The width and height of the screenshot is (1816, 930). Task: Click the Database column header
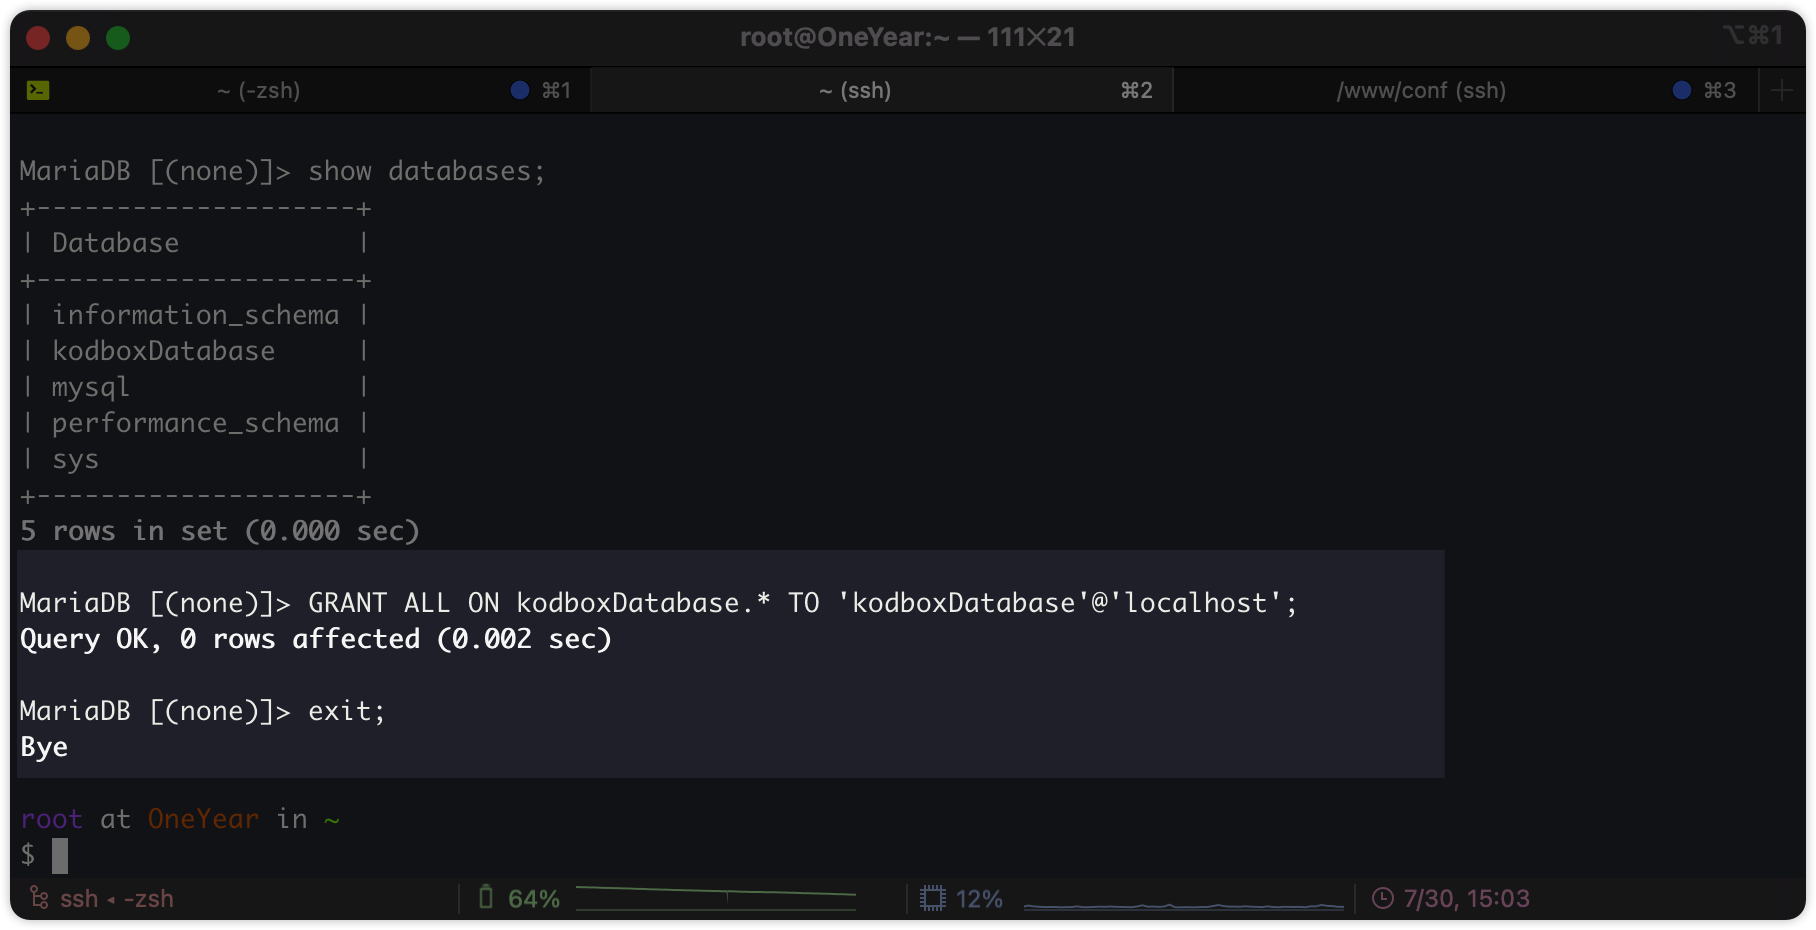coord(116,243)
